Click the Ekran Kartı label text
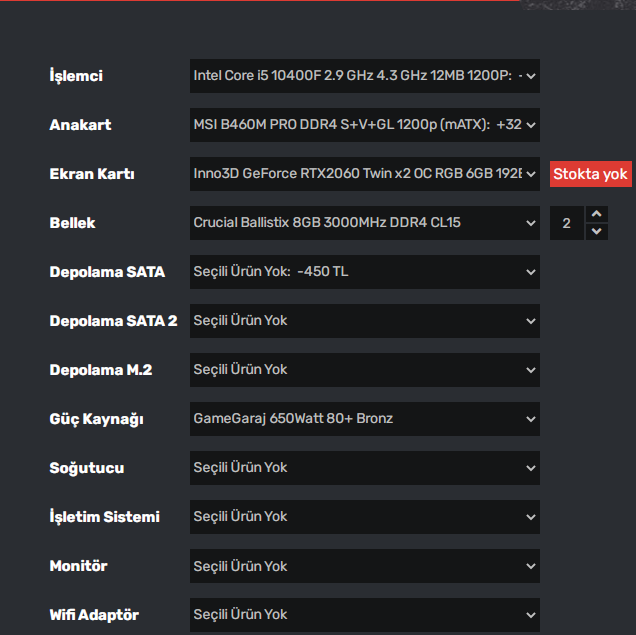636x635 pixels. coord(92,174)
